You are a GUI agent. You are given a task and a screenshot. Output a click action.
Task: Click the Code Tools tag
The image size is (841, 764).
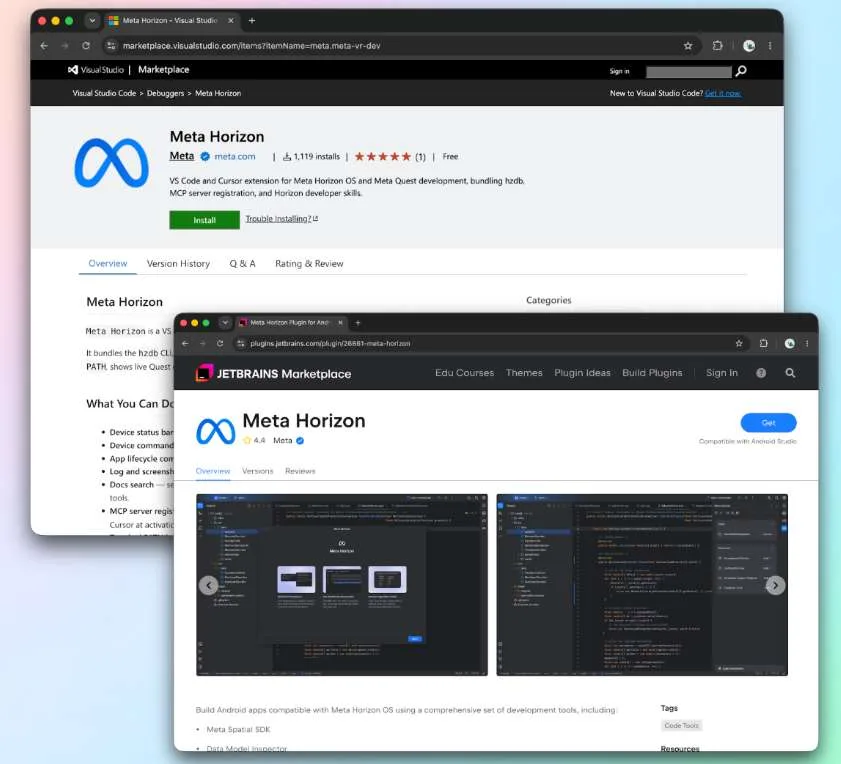coord(681,725)
